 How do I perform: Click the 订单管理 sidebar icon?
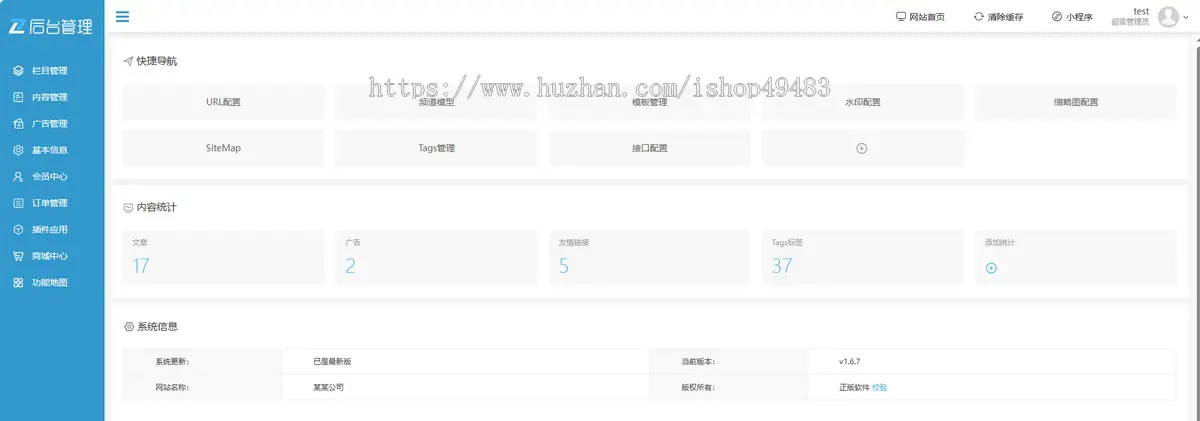pyautogui.click(x=18, y=203)
